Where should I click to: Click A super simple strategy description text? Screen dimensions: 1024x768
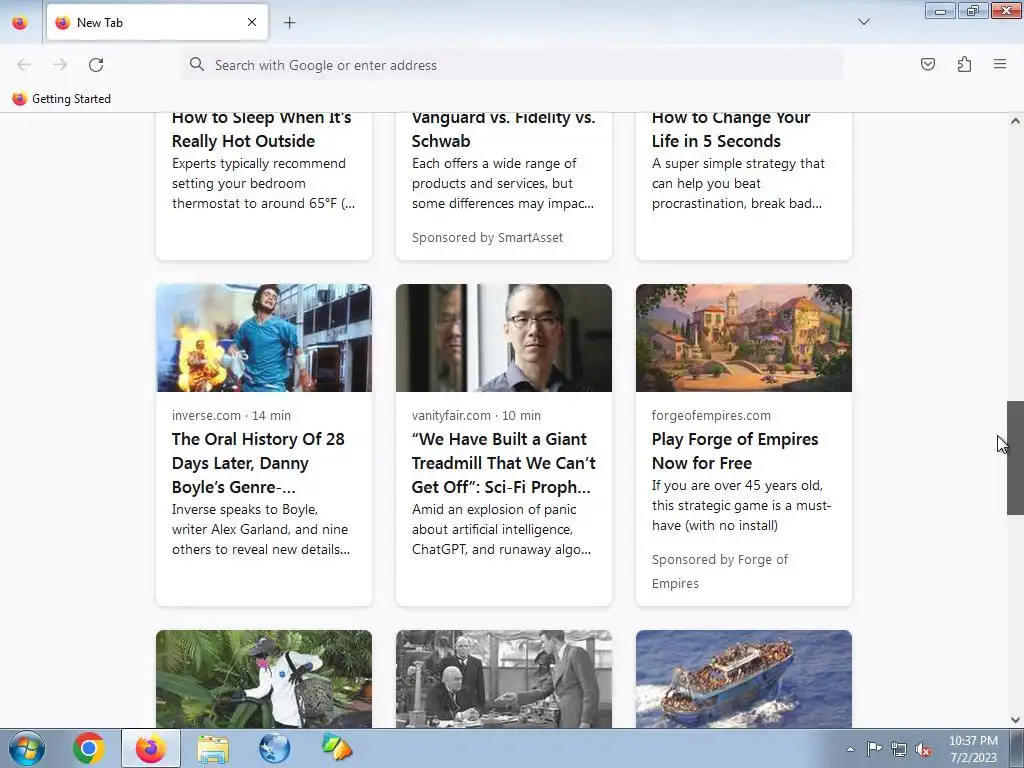(738, 184)
